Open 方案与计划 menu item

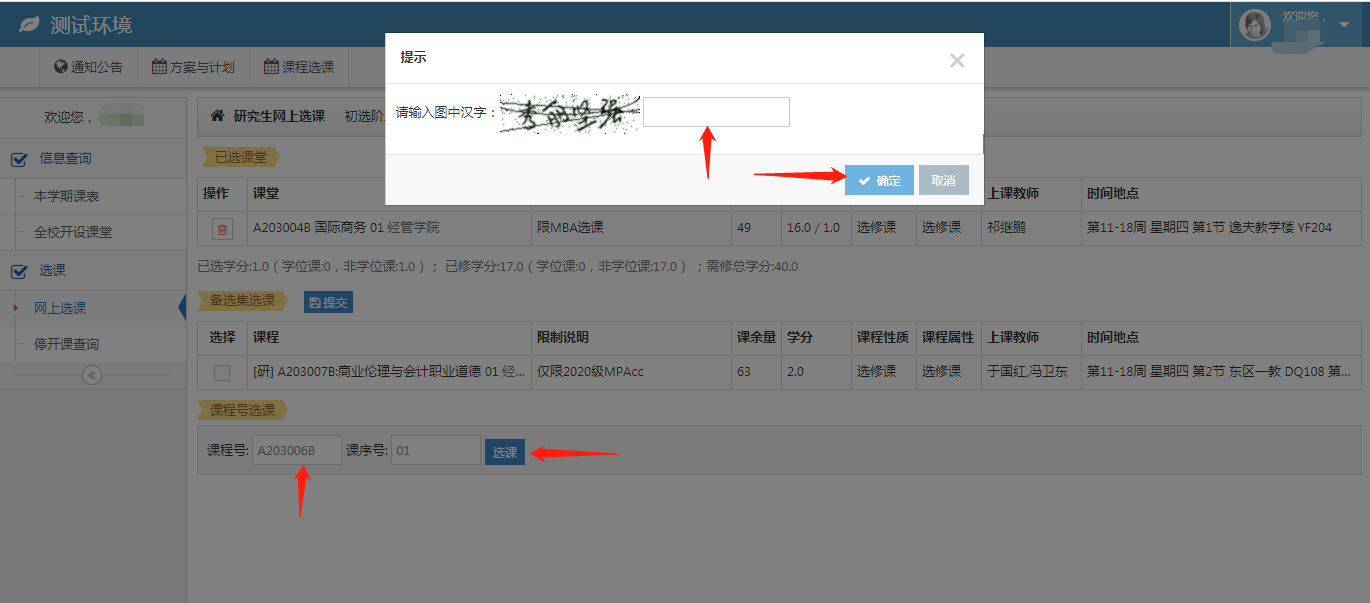point(193,67)
